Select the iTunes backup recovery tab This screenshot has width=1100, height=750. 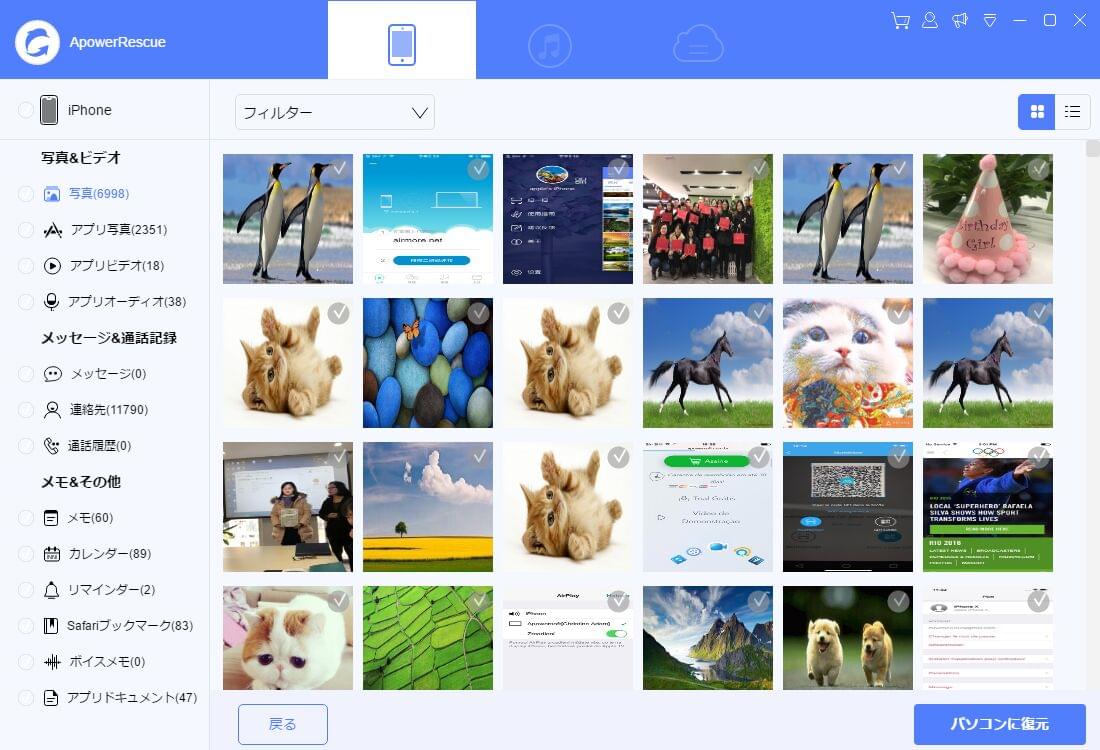tap(550, 45)
